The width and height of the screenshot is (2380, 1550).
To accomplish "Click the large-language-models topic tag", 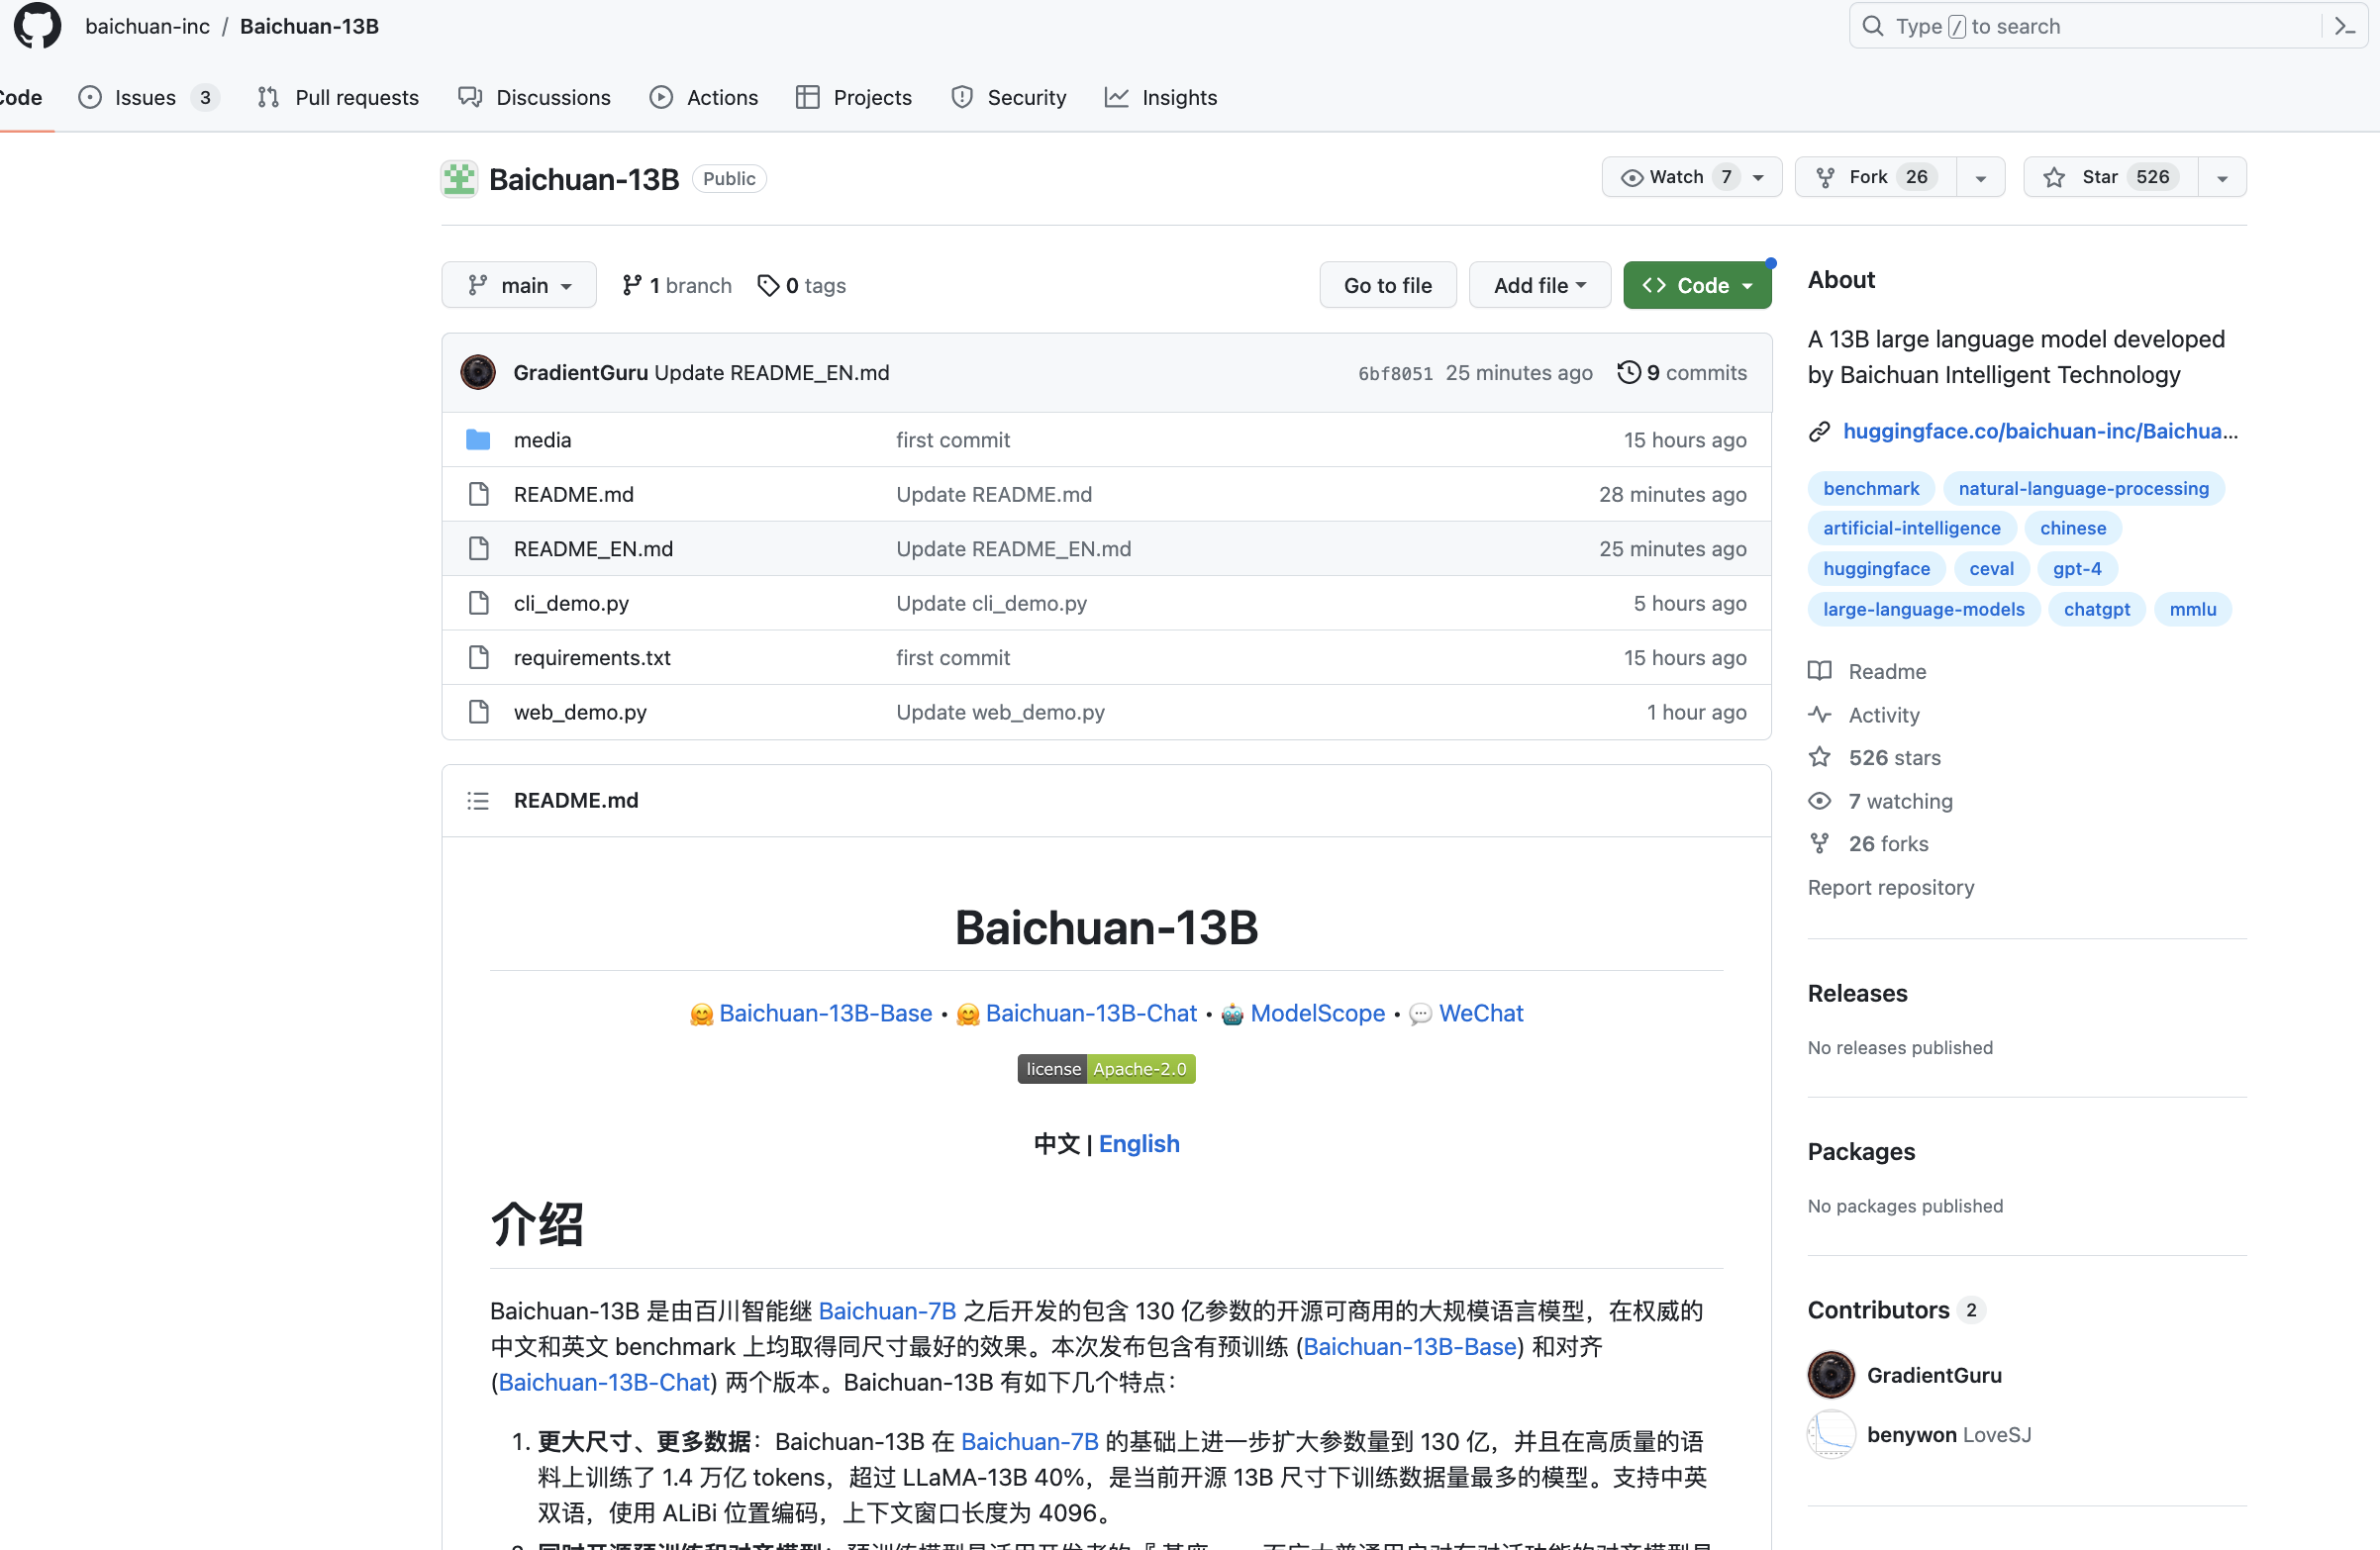I will (x=1923, y=609).
